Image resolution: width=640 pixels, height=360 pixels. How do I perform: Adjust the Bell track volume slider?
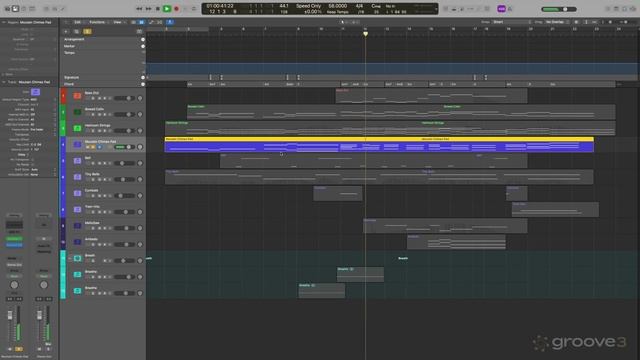(x=125, y=163)
